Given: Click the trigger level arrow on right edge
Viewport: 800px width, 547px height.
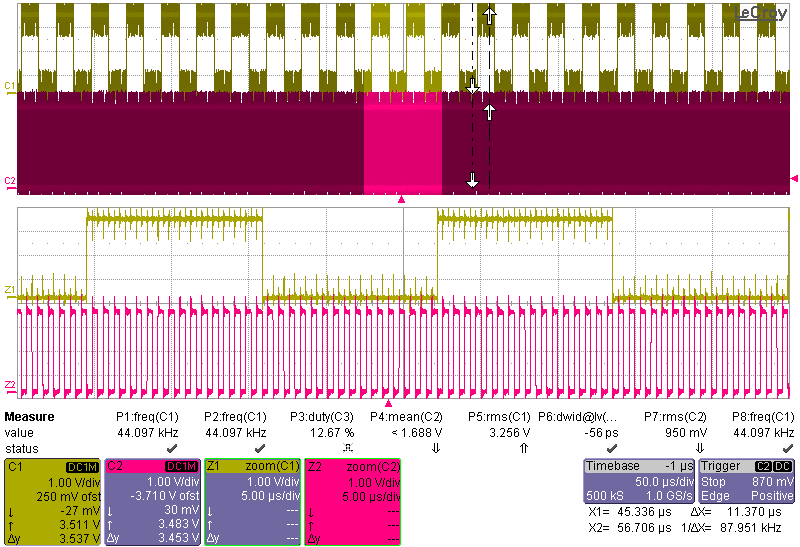Looking at the screenshot, I should pyautogui.click(x=795, y=178).
